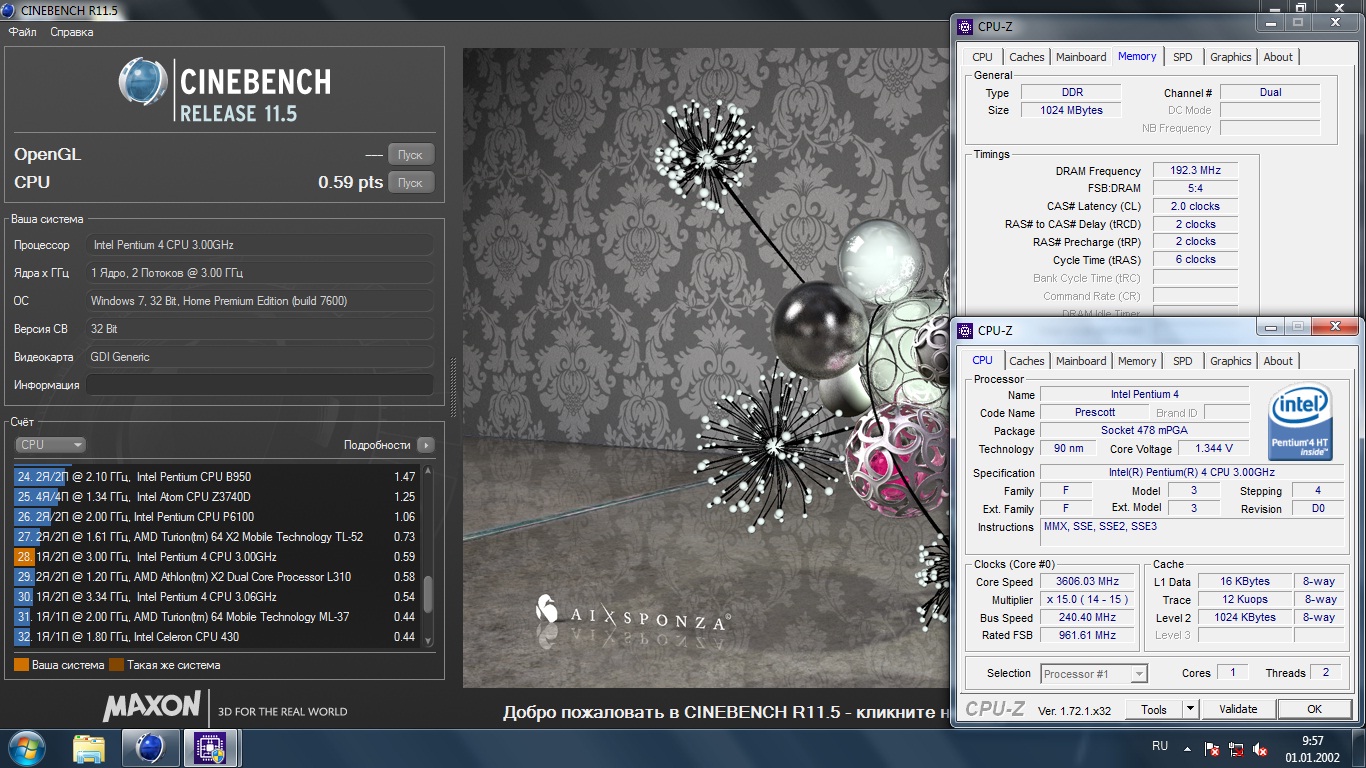Screen dimensions: 1366x768
Task: Click the Информация text field
Action: point(260,385)
